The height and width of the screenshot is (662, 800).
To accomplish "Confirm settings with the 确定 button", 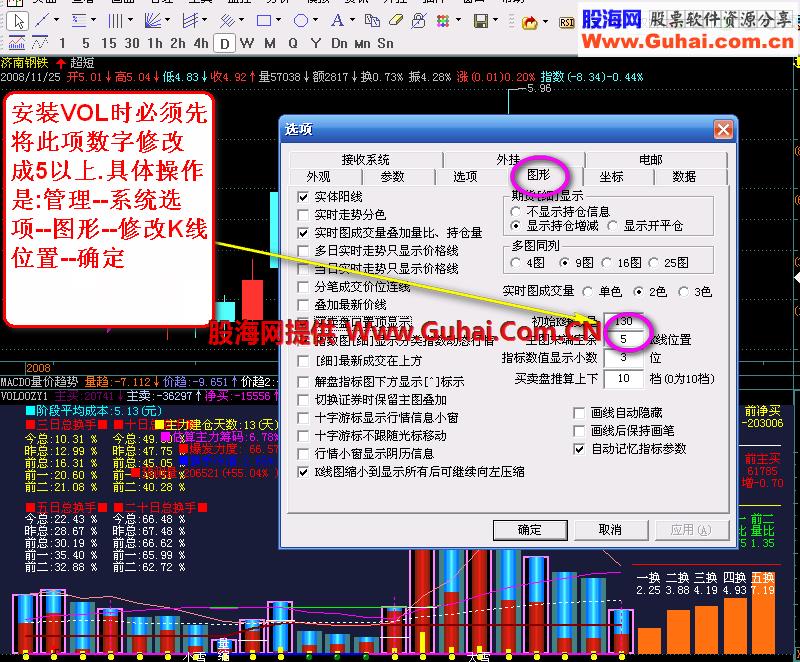I will point(530,530).
